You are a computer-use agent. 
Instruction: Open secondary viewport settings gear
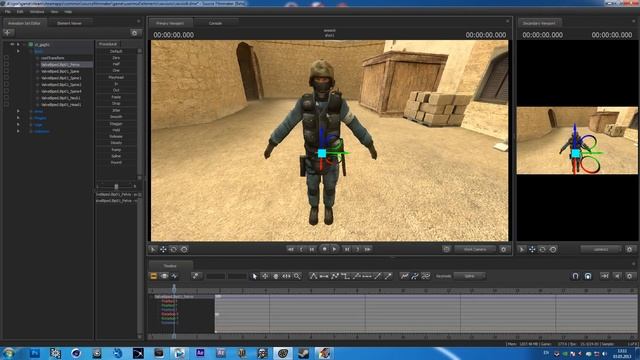(629, 249)
